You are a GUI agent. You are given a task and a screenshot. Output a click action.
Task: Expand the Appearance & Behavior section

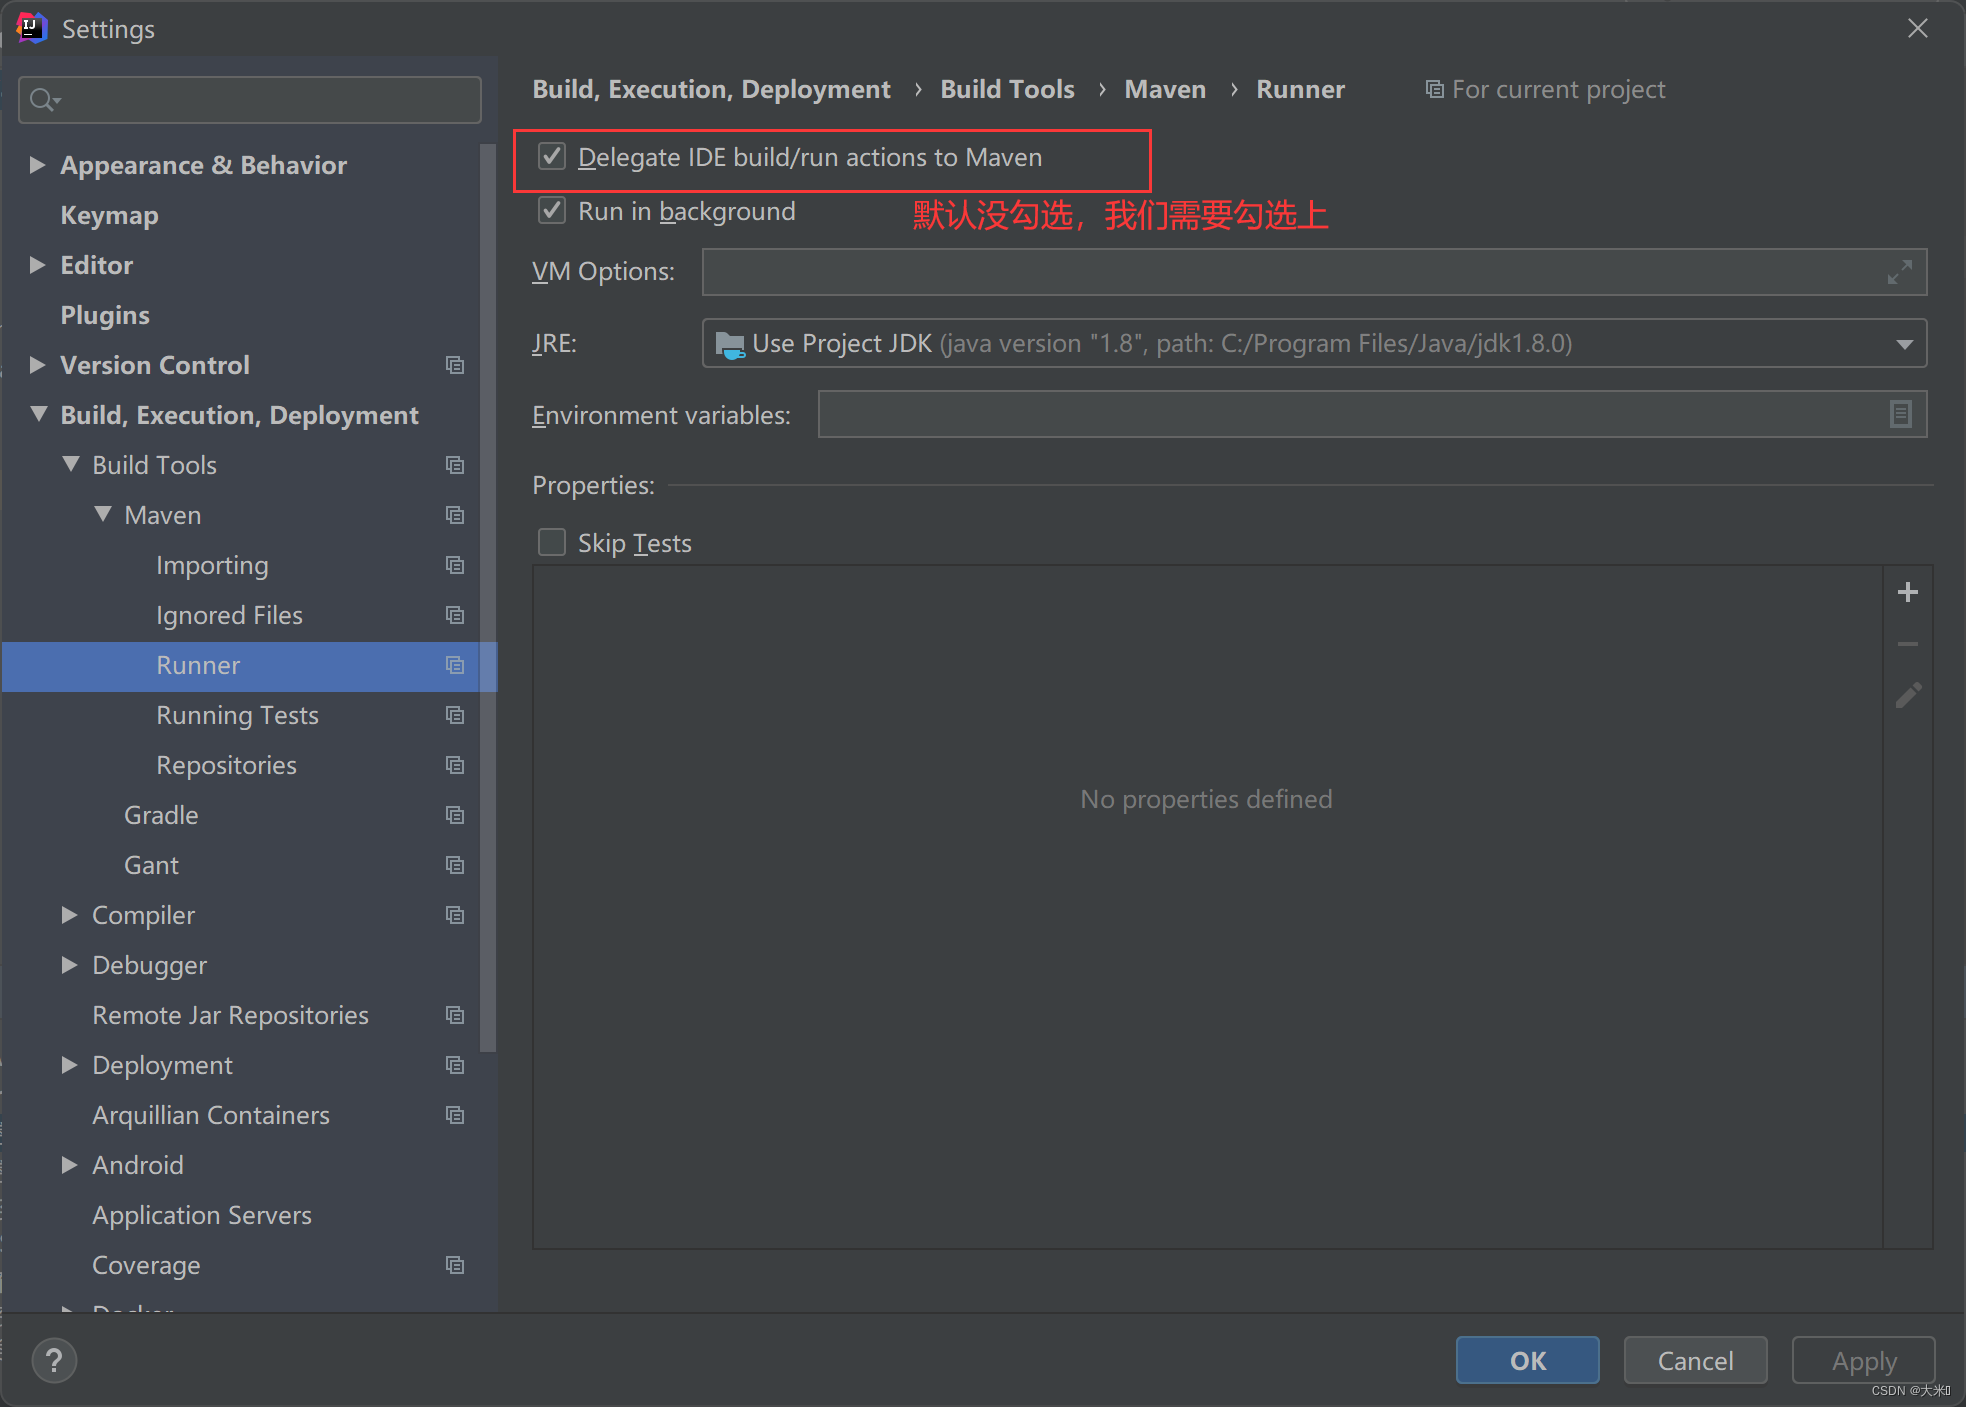click(37, 165)
